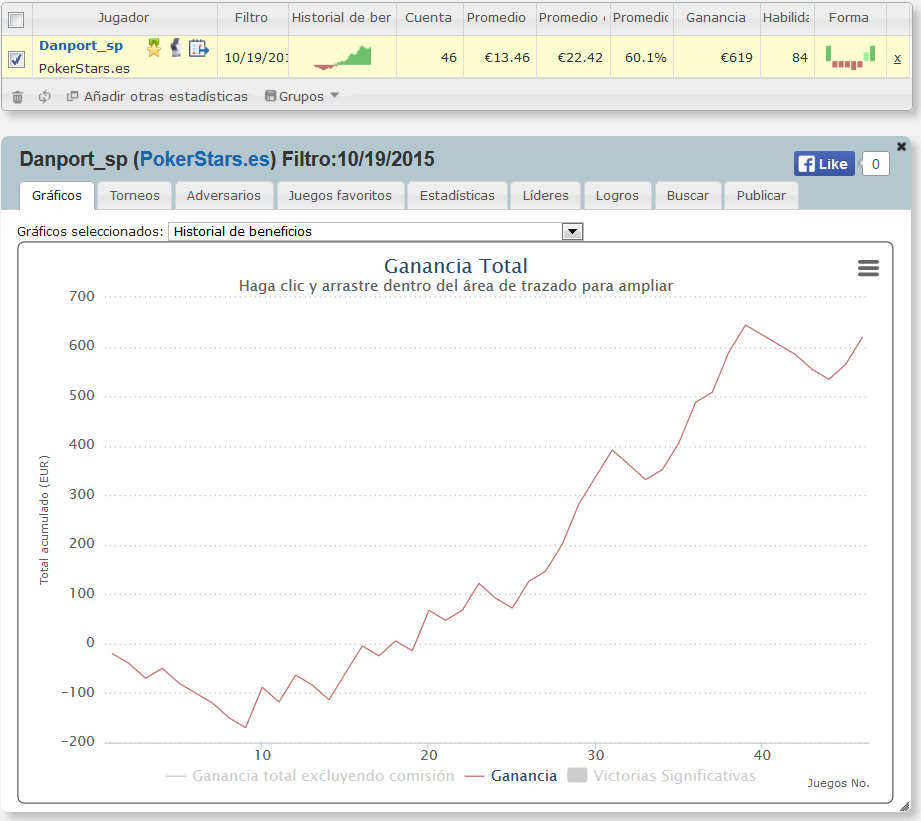
Task: Switch to the Publicar tab
Action: coord(761,196)
